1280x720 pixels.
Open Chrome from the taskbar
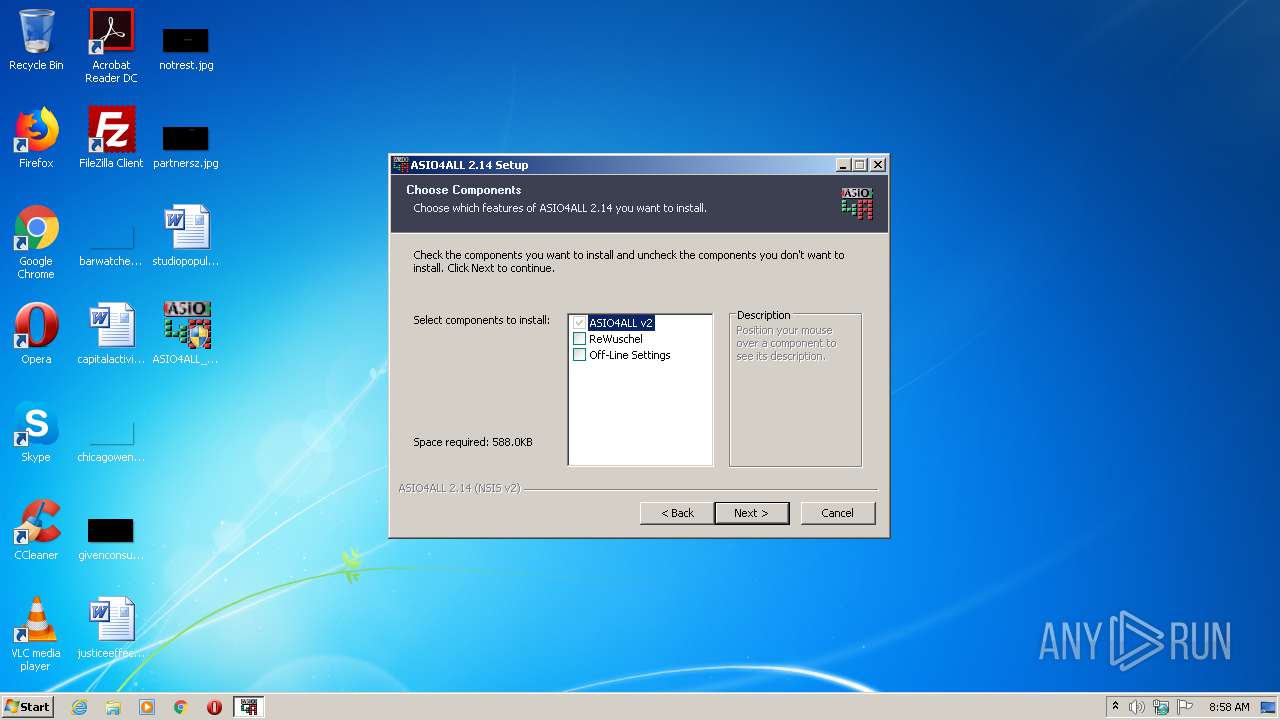181,707
